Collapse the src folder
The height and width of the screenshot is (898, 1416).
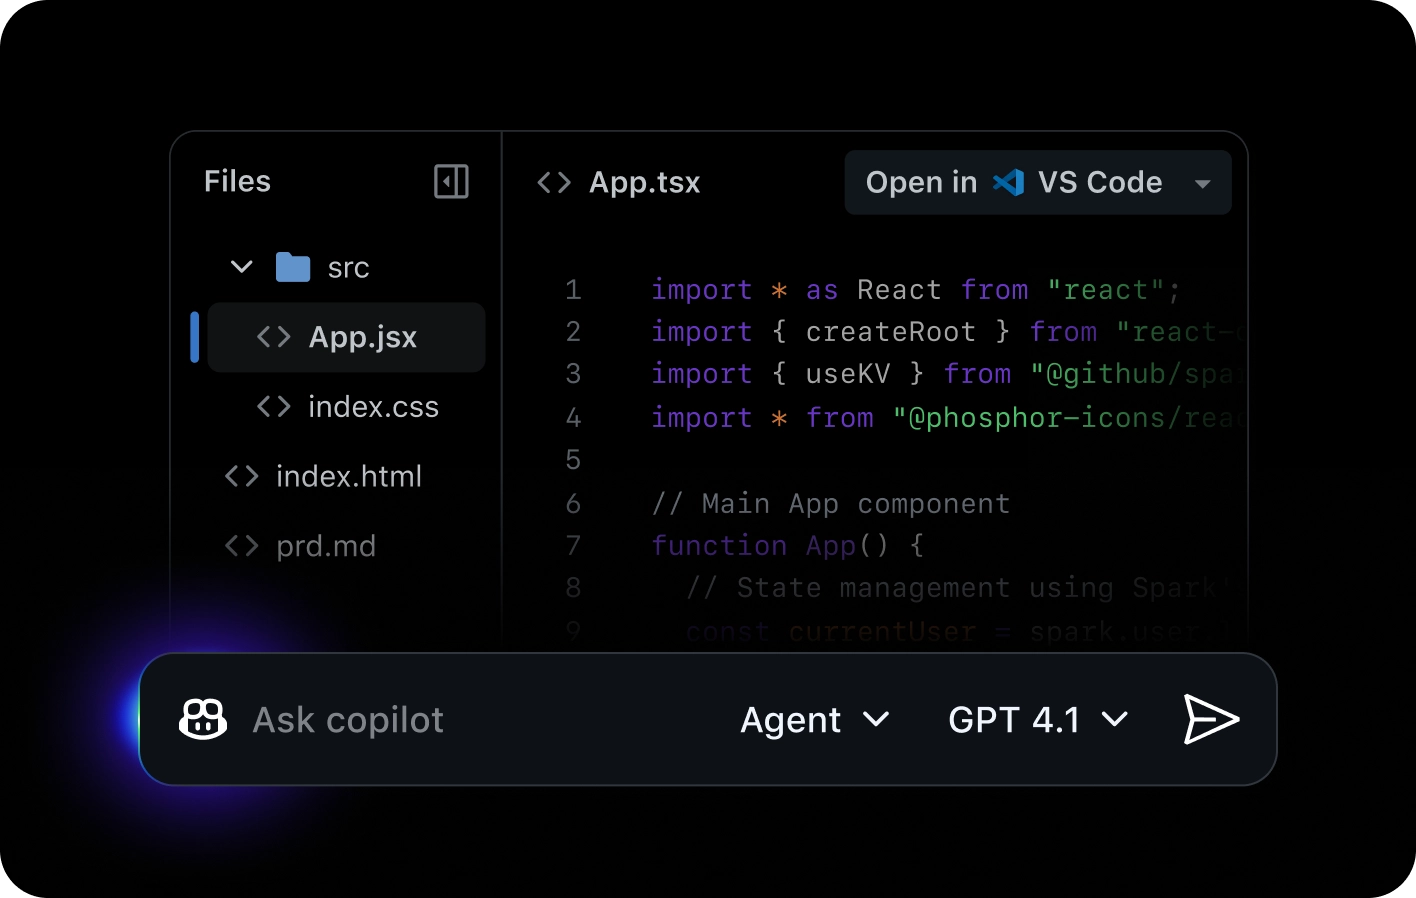coord(240,267)
